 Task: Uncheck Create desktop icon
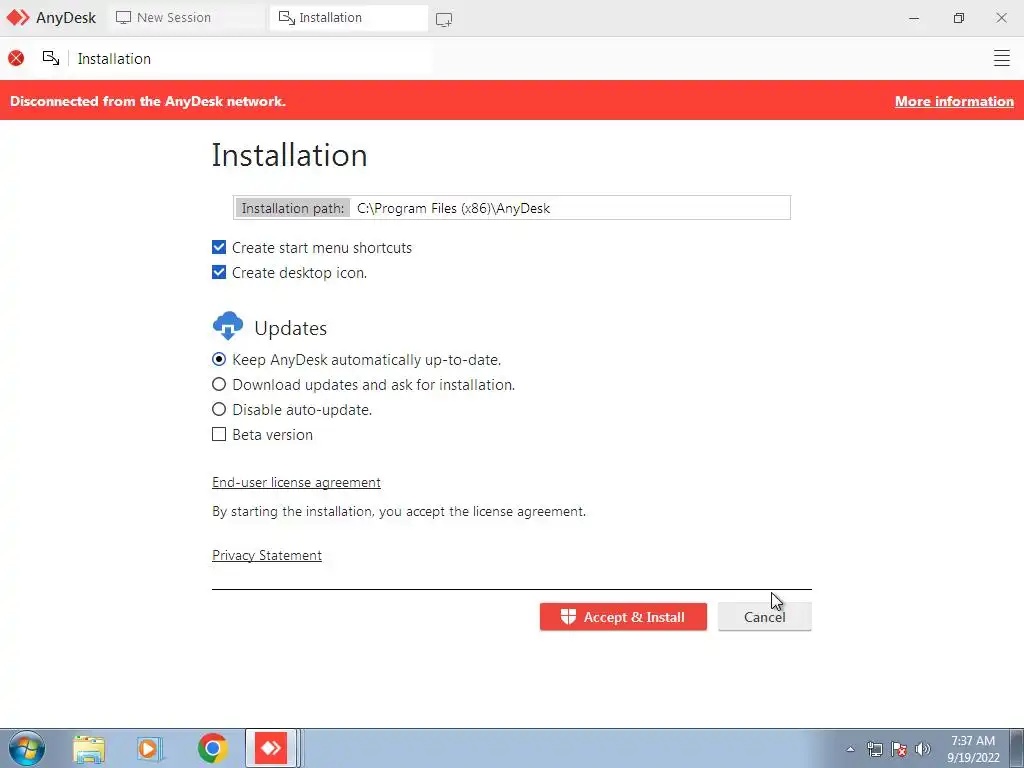(x=219, y=272)
